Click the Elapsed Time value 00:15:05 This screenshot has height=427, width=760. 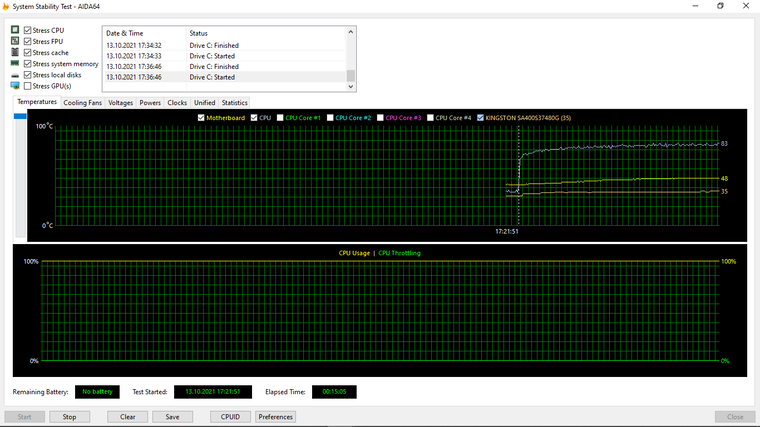(334, 392)
